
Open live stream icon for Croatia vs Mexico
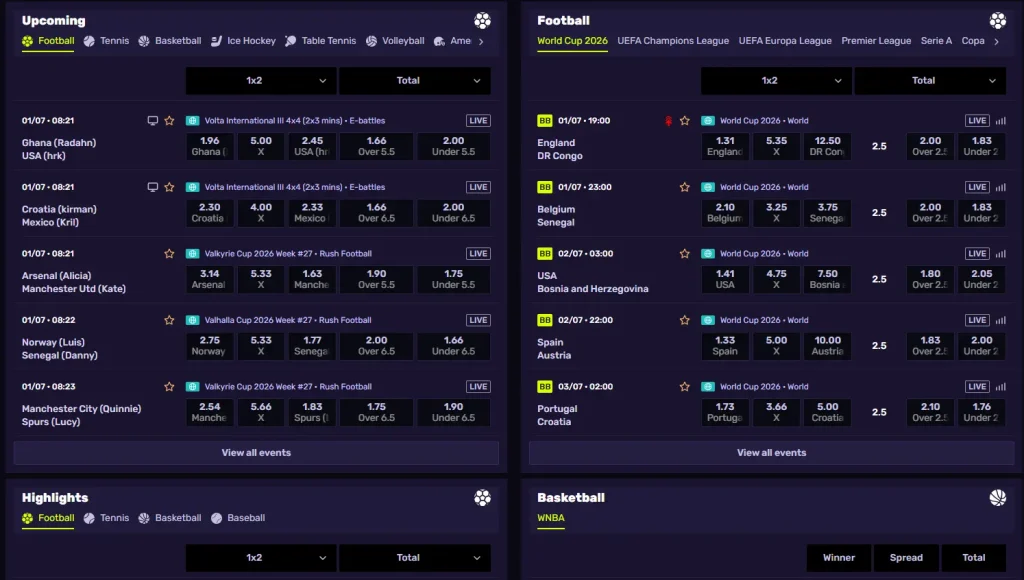click(152, 187)
